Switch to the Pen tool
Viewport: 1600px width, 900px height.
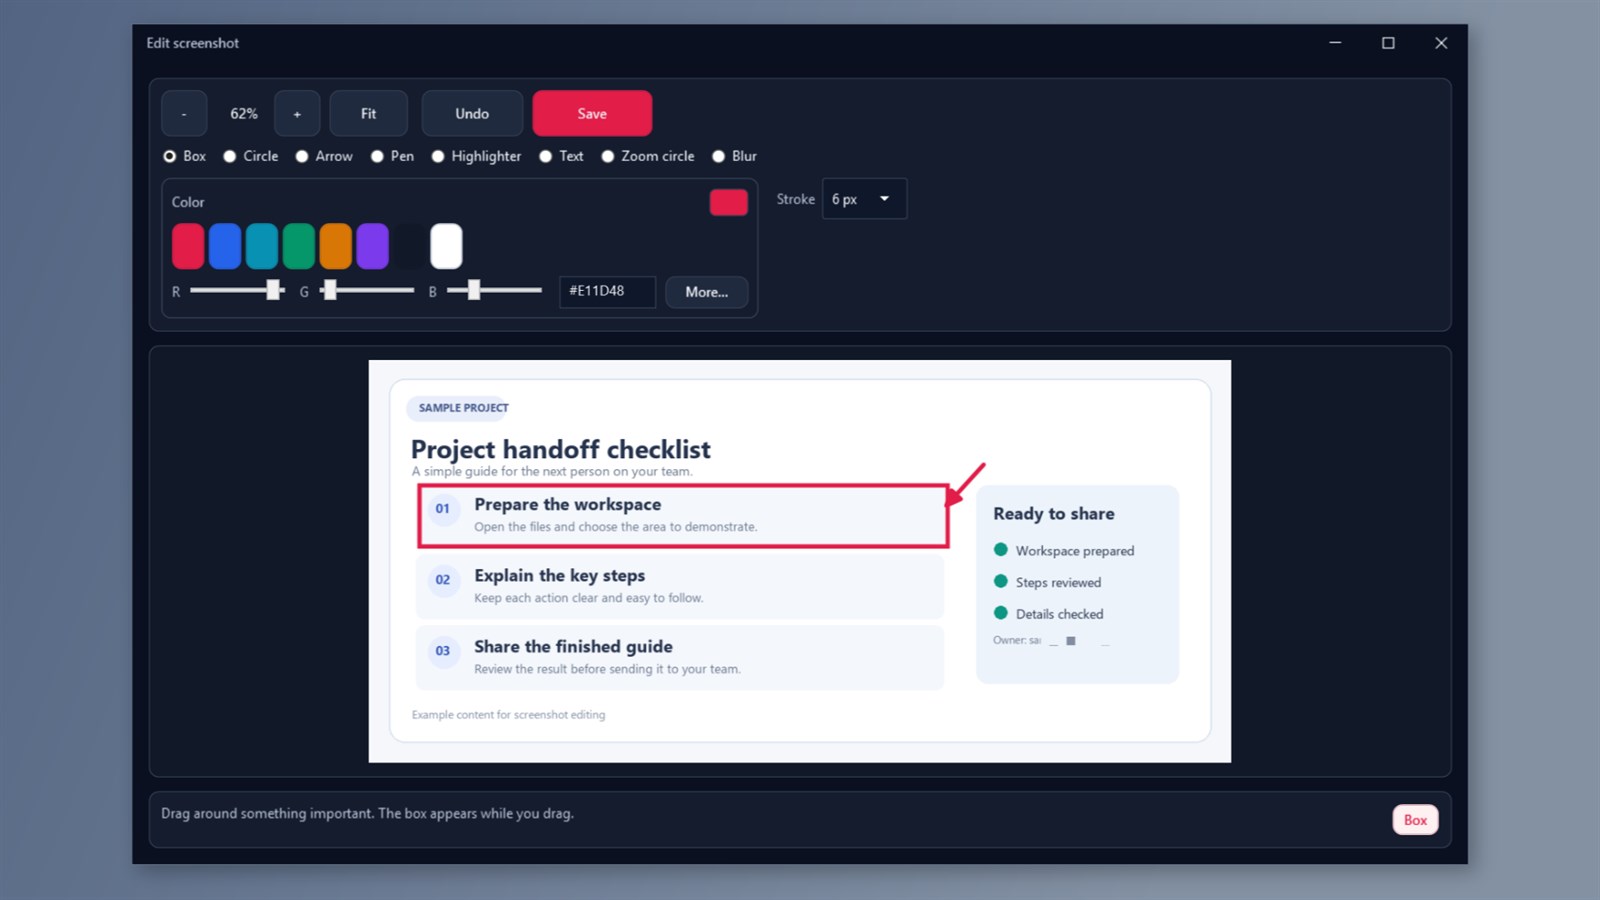click(392, 156)
